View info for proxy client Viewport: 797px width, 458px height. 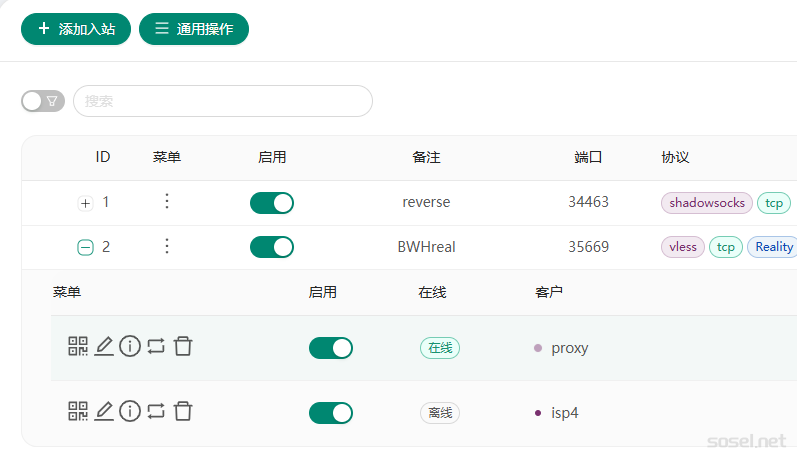(130, 346)
